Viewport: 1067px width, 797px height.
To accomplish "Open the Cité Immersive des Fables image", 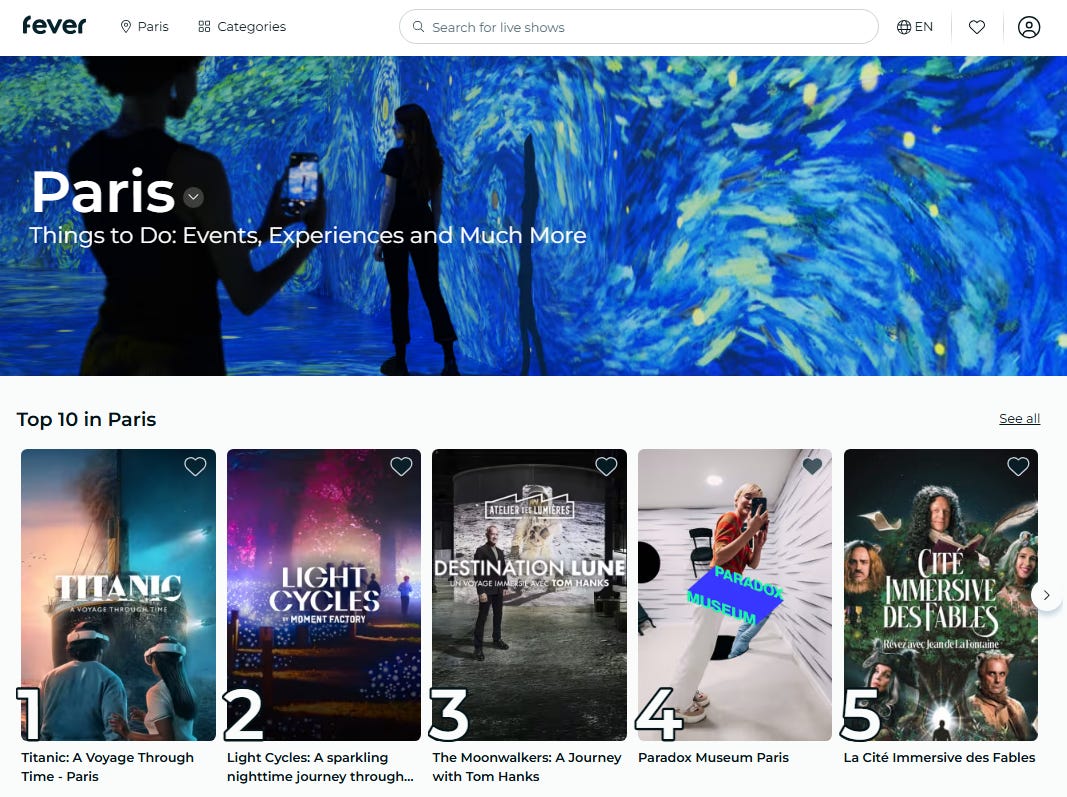I will [940, 595].
